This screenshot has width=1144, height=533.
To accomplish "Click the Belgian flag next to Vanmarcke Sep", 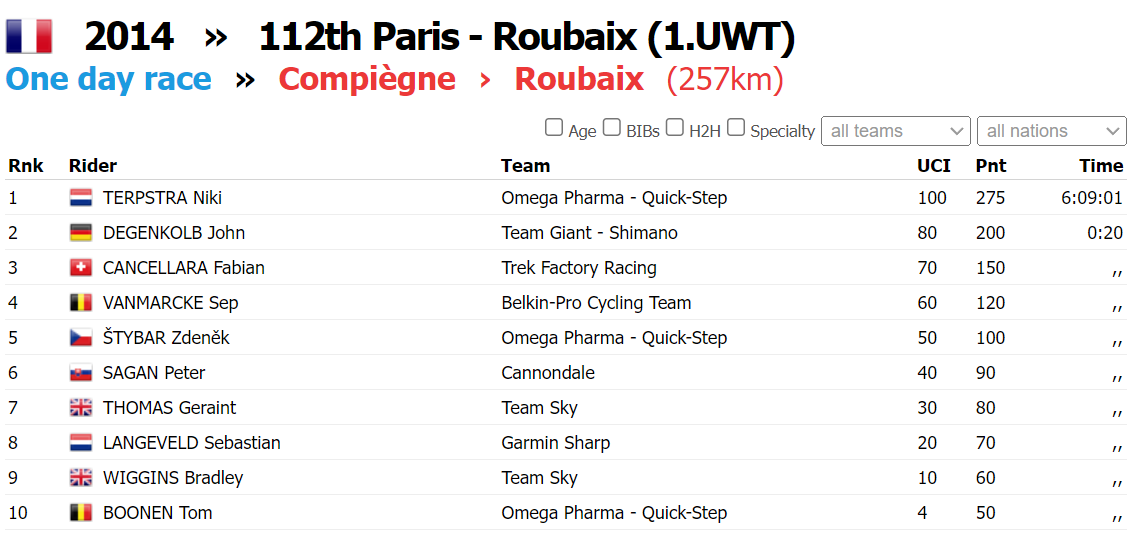I will point(81,303).
